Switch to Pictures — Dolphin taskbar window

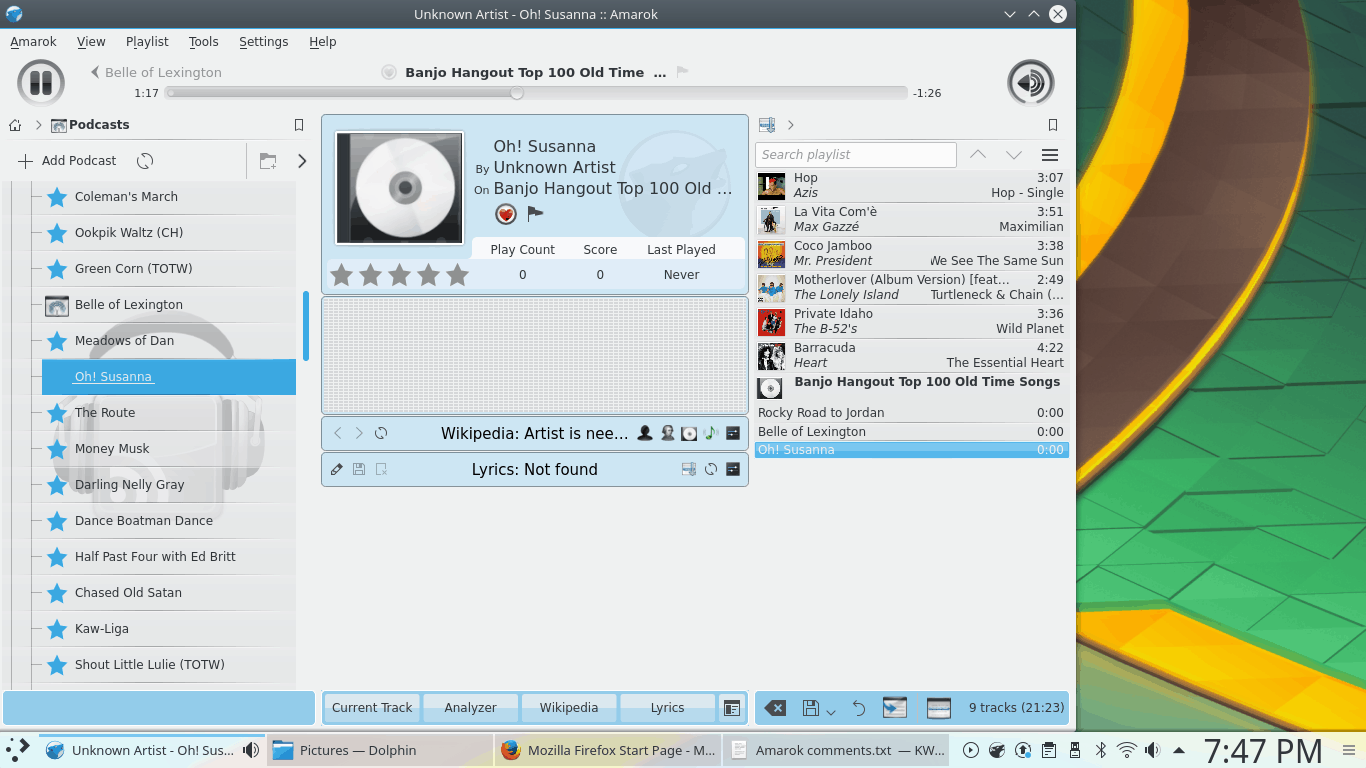(x=380, y=750)
